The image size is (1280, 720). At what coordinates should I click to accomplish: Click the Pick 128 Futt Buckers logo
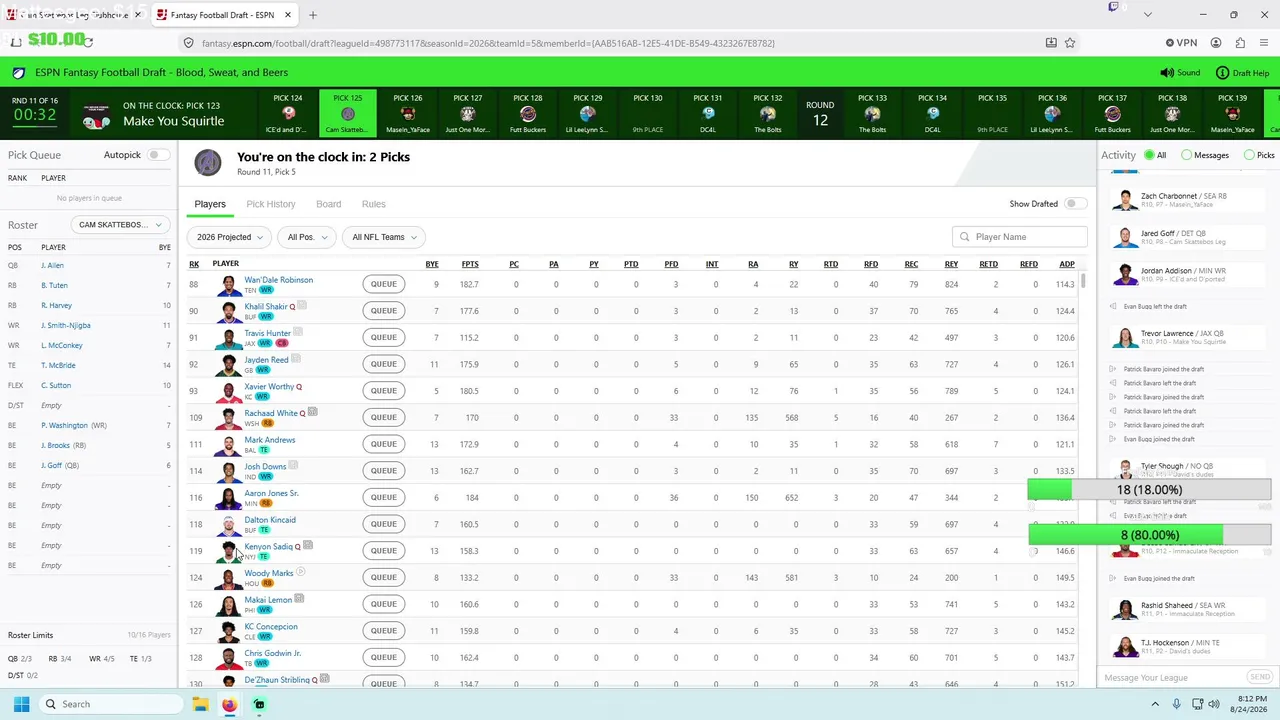pos(528,114)
